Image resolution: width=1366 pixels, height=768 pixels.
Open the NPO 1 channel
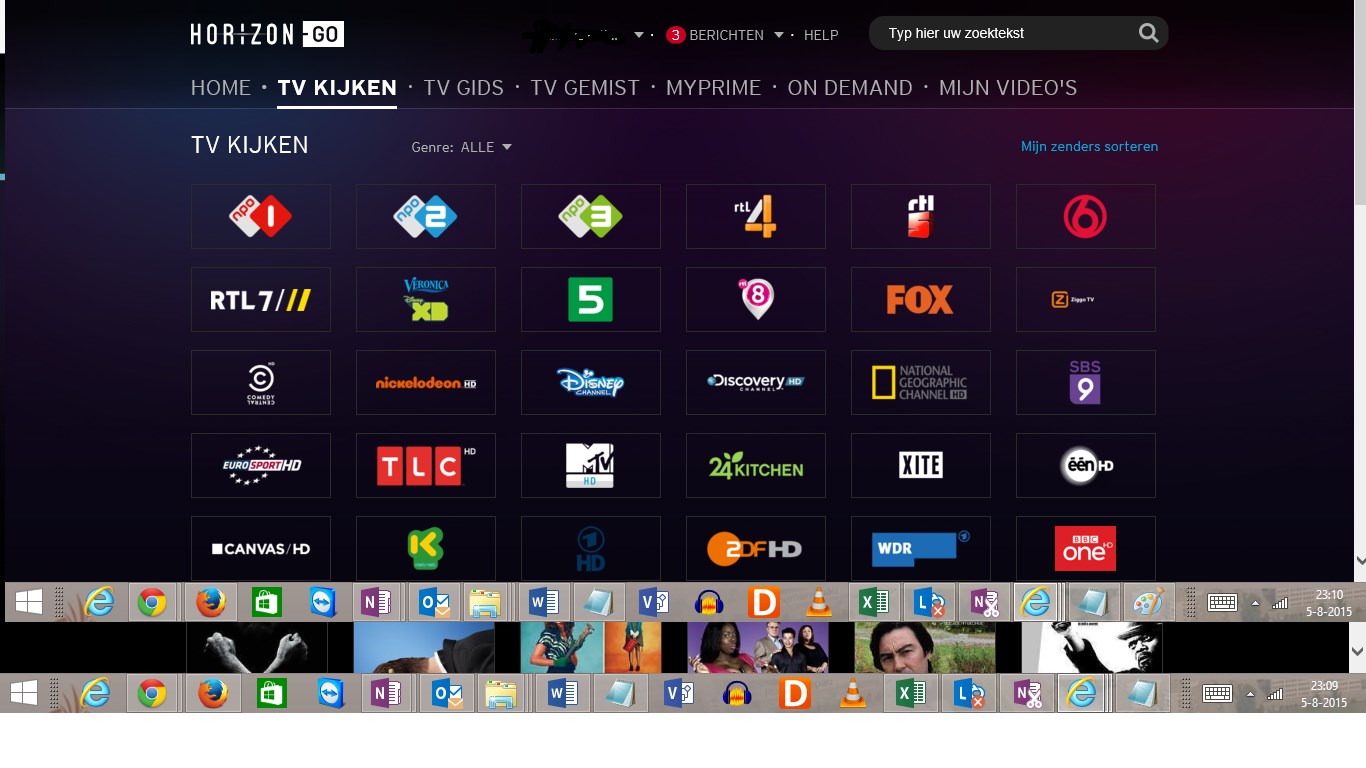click(260, 216)
